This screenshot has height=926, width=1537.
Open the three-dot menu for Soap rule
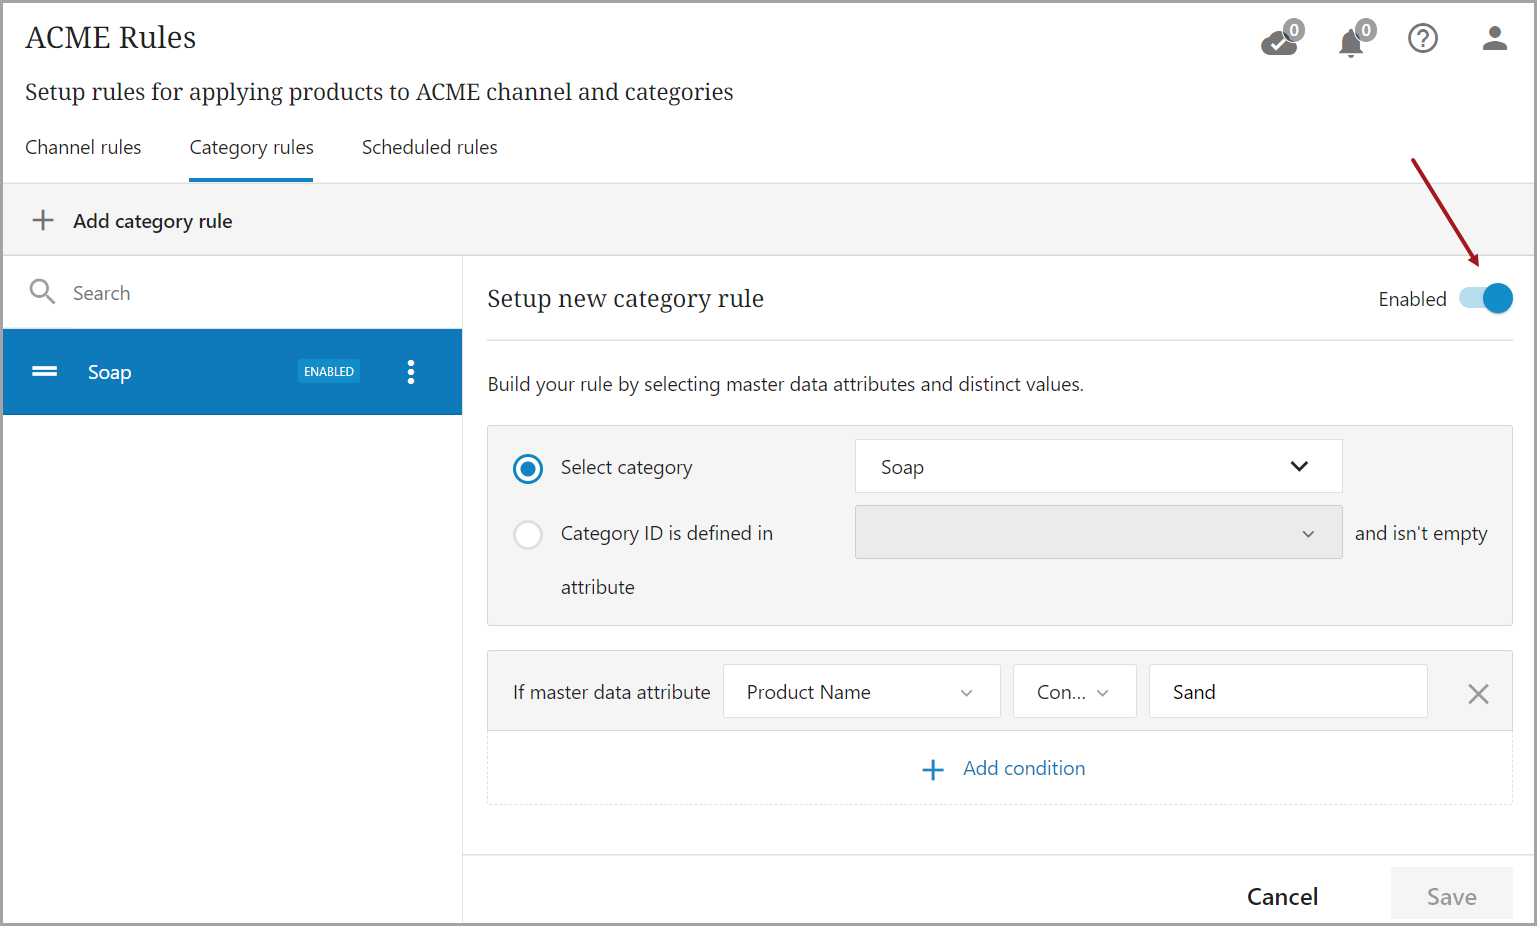point(411,372)
